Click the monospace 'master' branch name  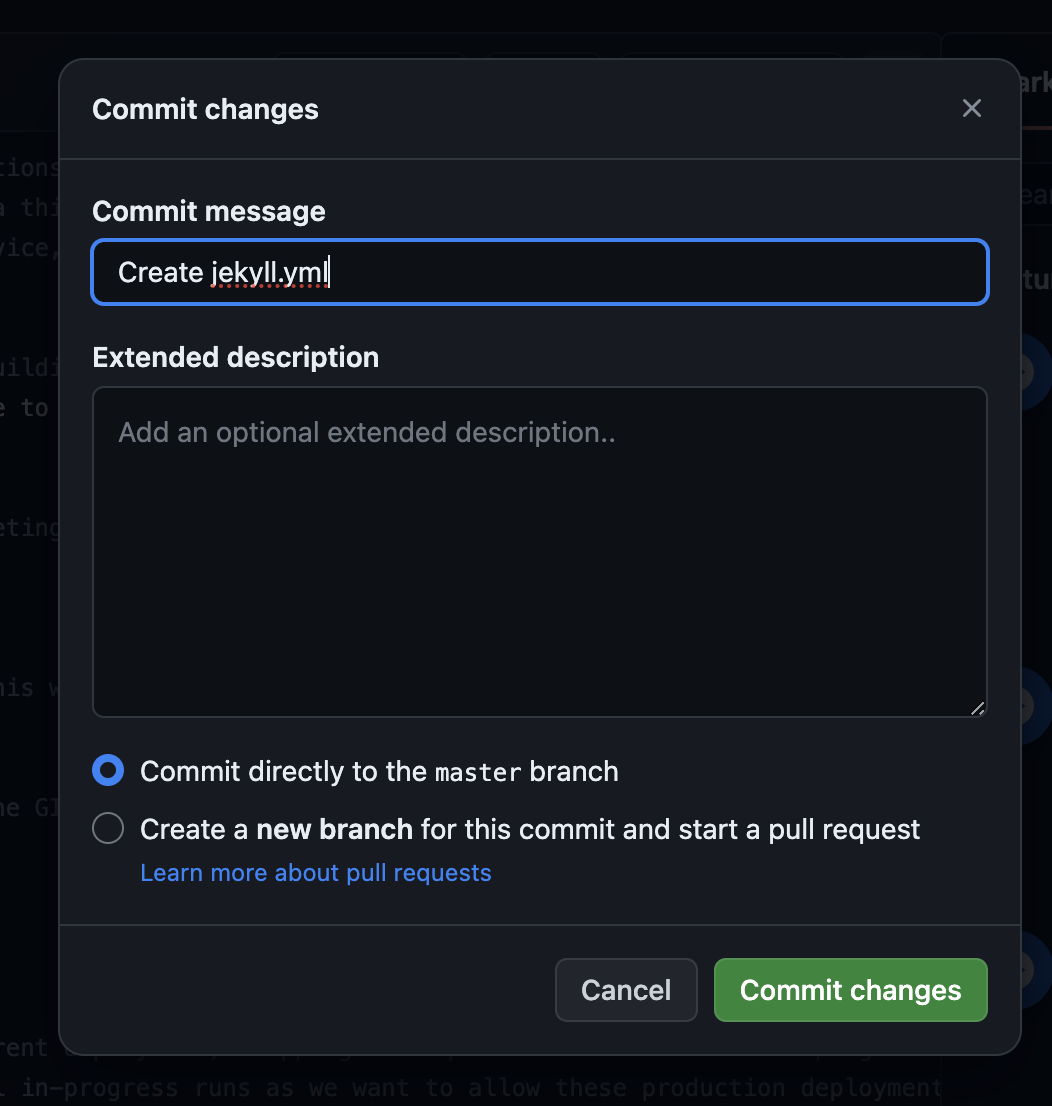pyautogui.click(x=478, y=772)
